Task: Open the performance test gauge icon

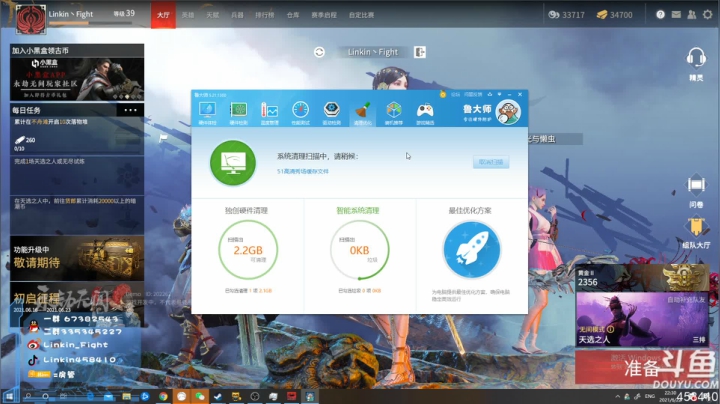Action: [300, 113]
